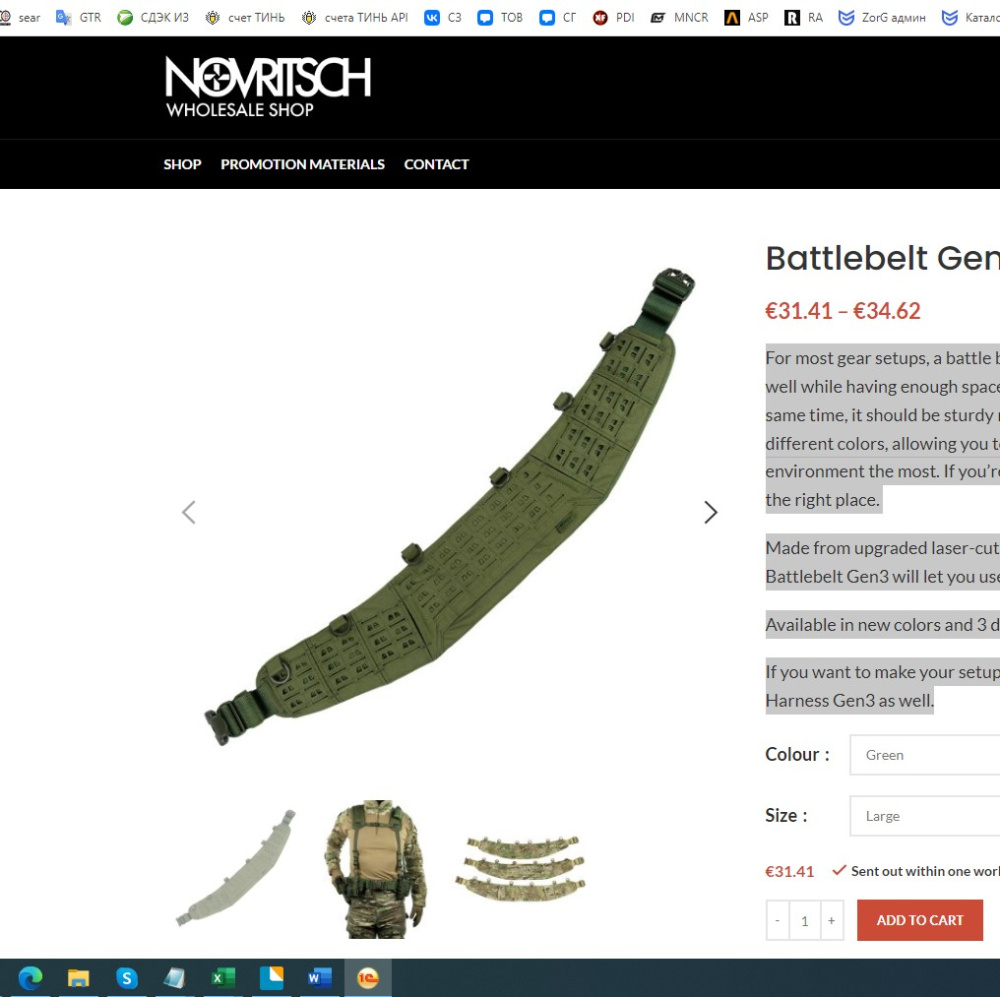The image size is (1000, 997).
Task: Open the PROMOTION MATERIALS menu item
Action: tap(302, 165)
